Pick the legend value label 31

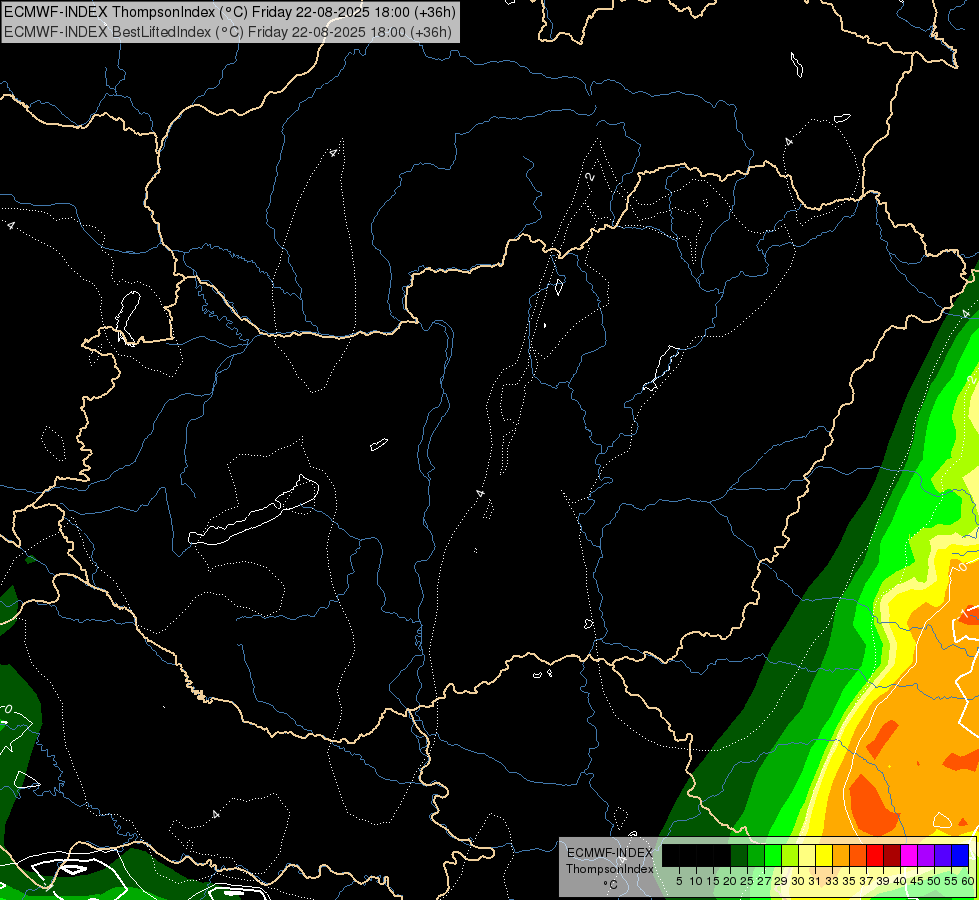click(815, 881)
